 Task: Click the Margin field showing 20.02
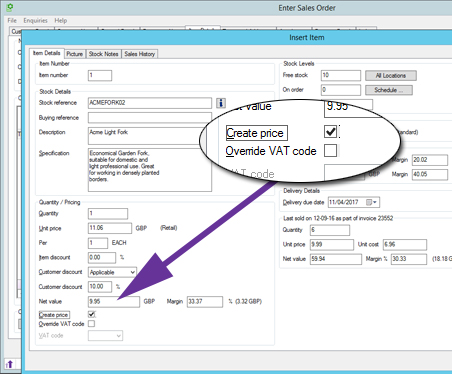pyautogui.click(x=430, y=160)
